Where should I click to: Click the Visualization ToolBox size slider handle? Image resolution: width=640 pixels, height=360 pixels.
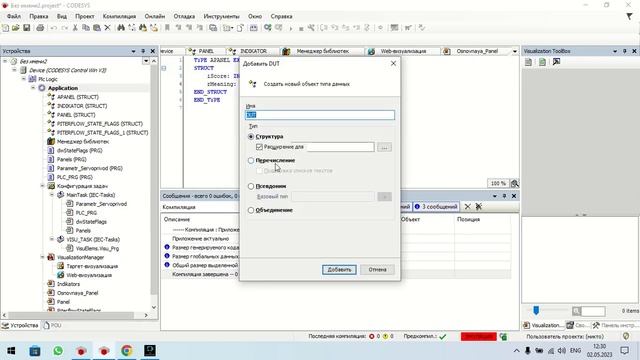(x=536, y=311)
